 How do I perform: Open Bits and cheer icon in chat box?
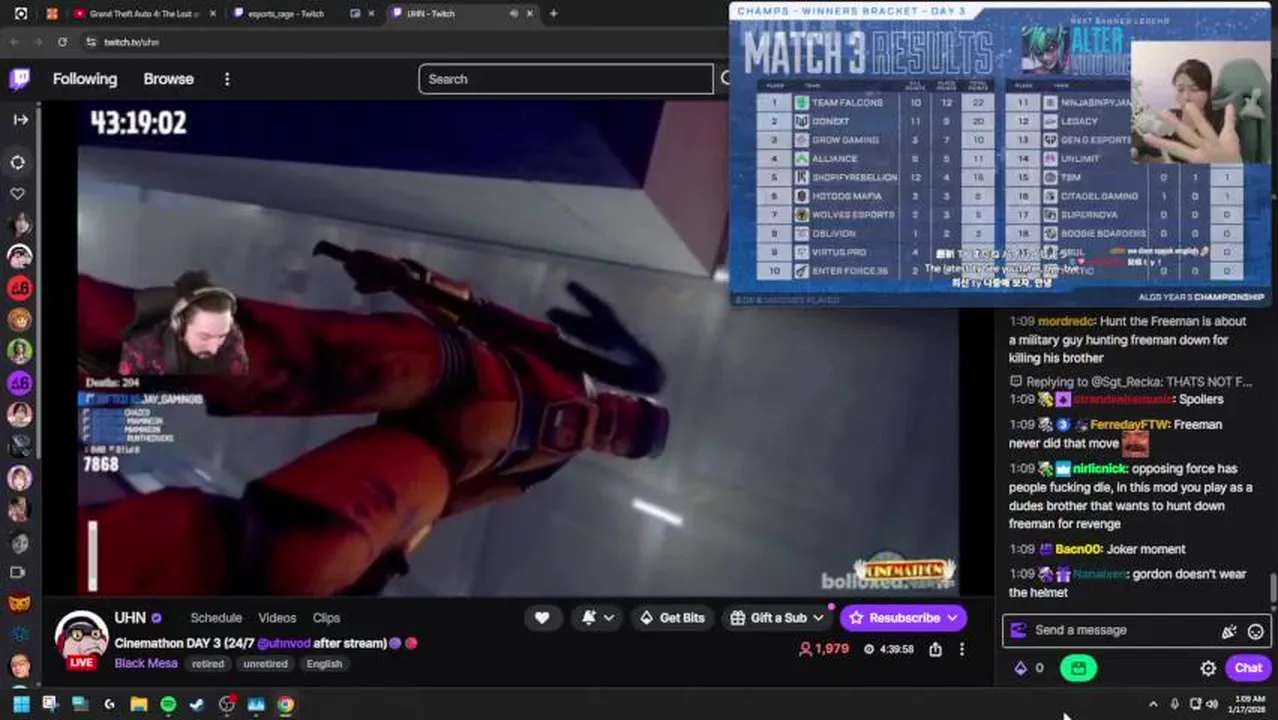tap(1229, 631)
